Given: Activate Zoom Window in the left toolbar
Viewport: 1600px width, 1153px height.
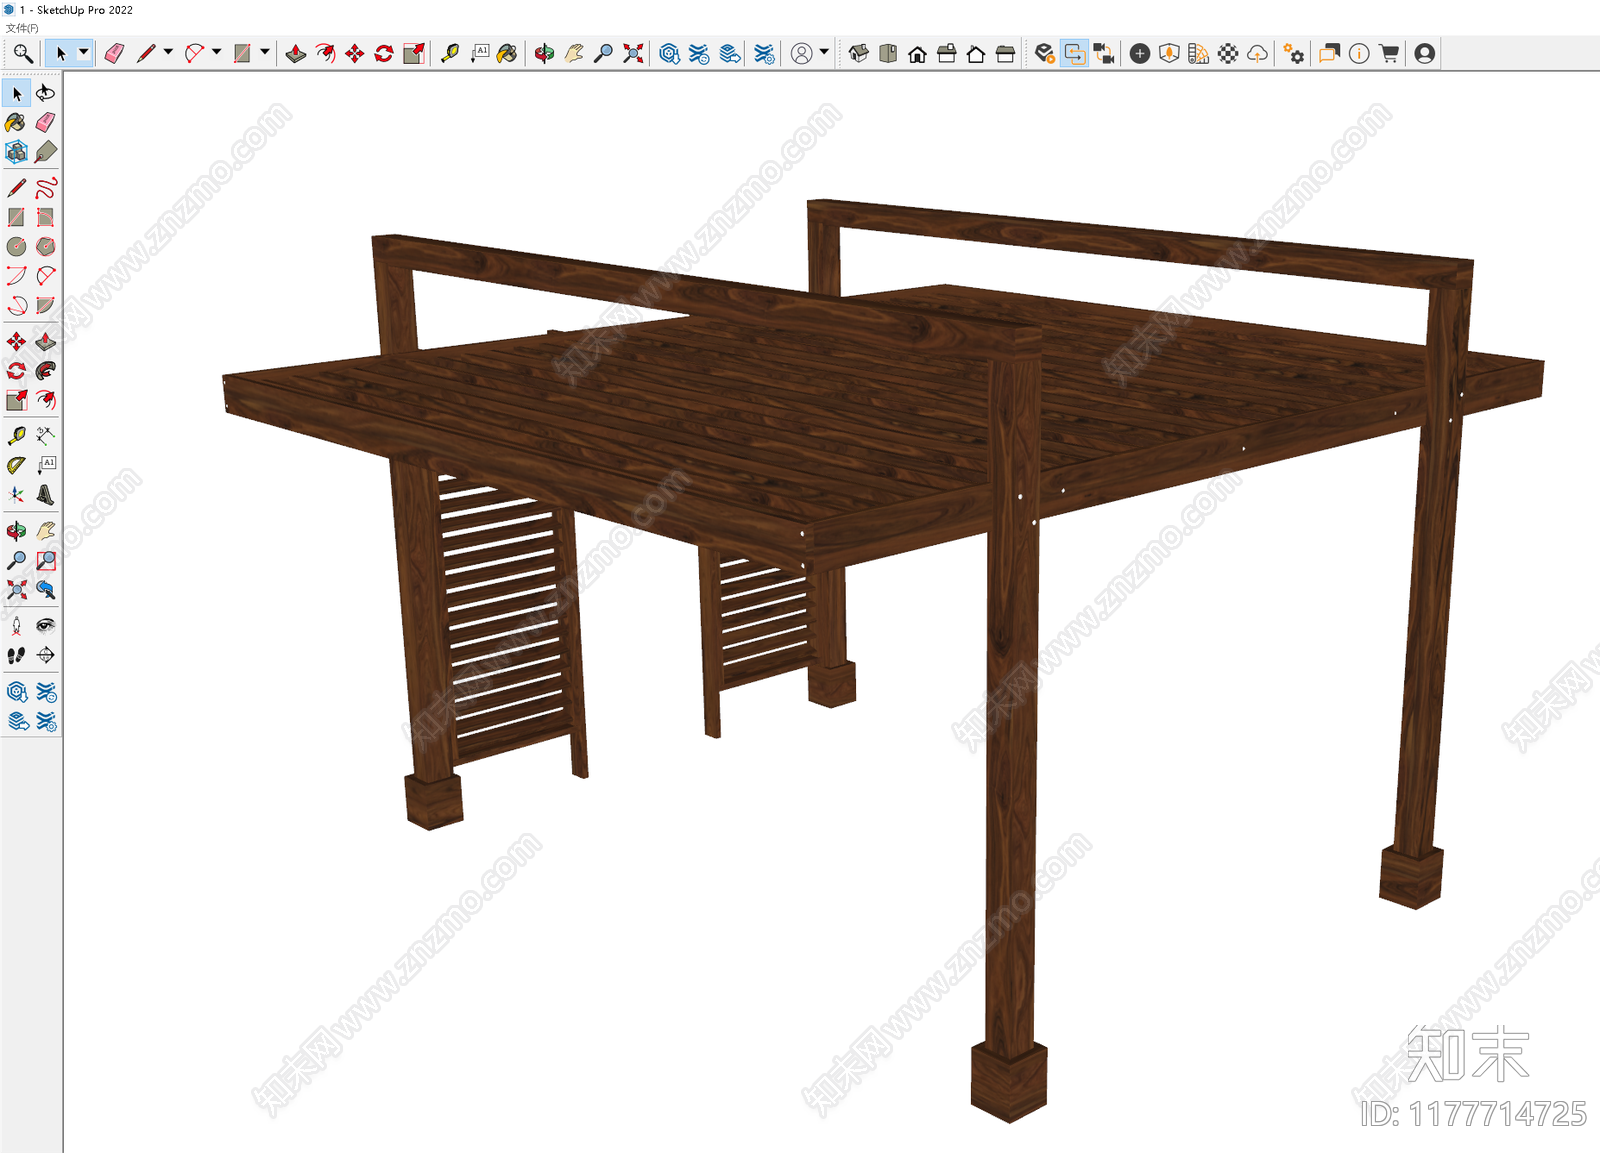Looking at the screenshot, I should pyautogui.click(x=46, y=560).
